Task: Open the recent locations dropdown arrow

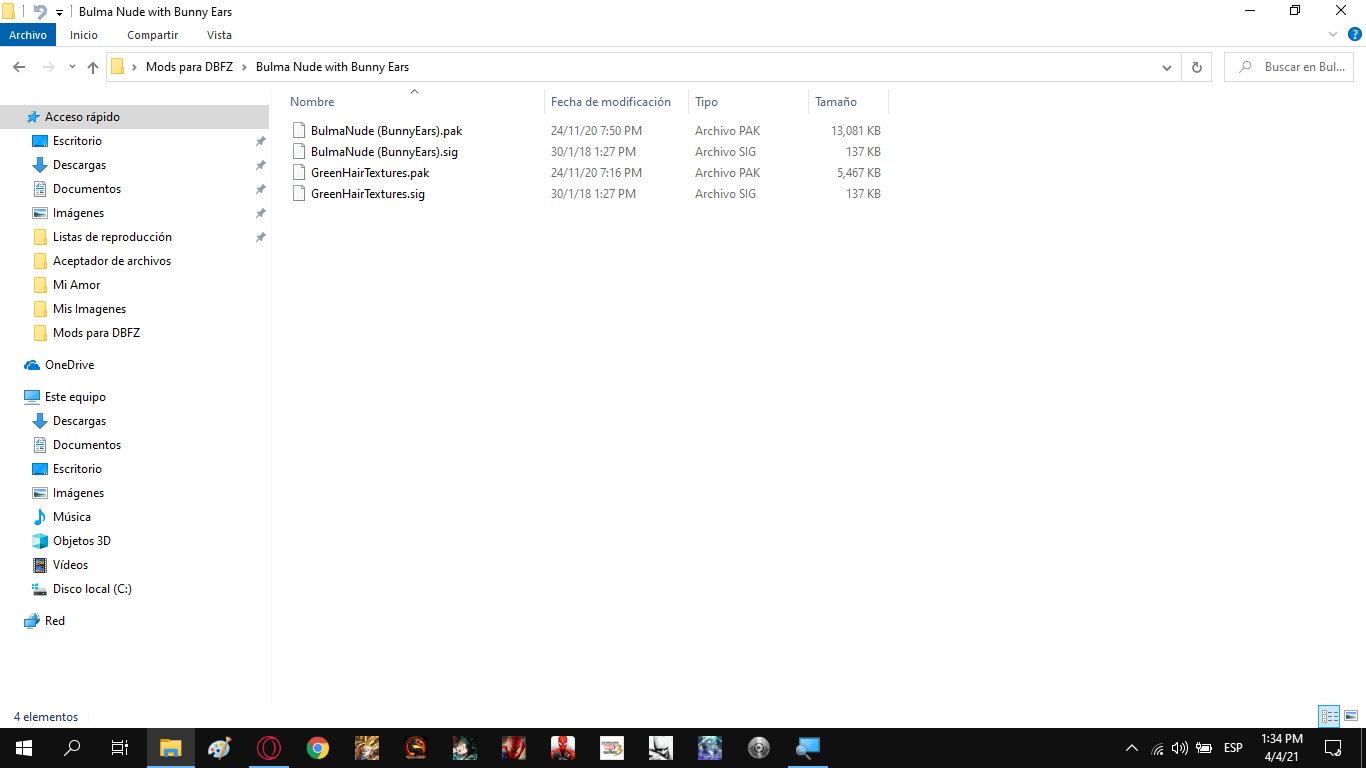Action: point(72,67)
